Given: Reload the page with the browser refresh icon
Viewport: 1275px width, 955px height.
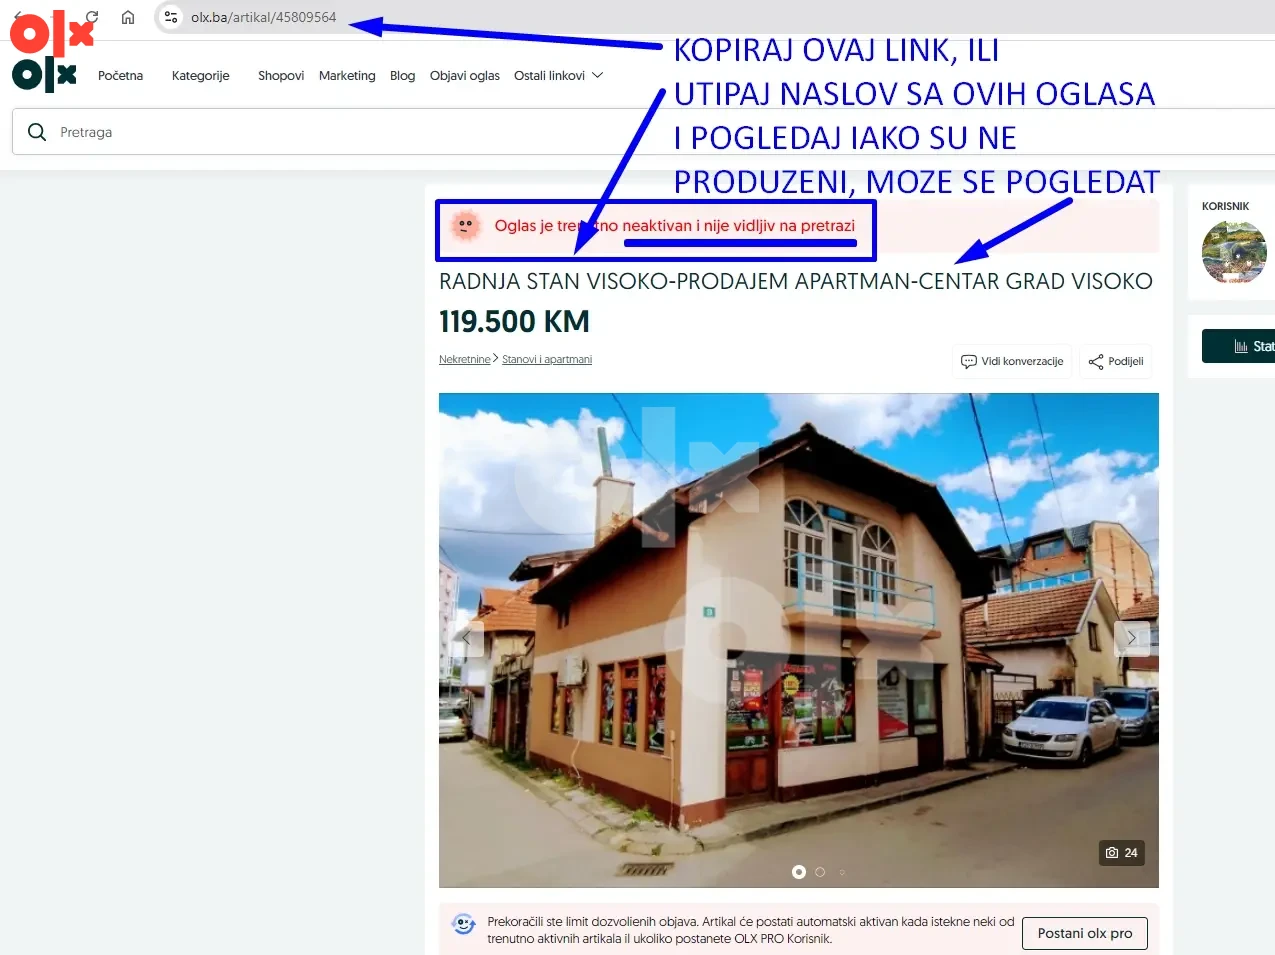Looking at the screenshot, I should pyautogui.click(x=92, y=16).
